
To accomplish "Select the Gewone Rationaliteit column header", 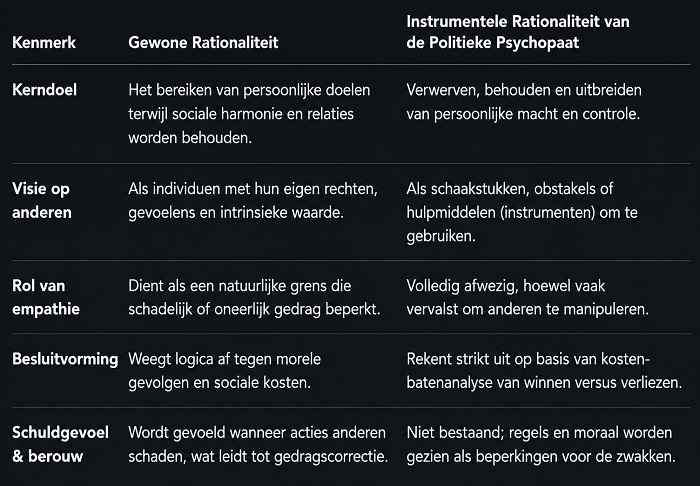I will tap(203, 42).
